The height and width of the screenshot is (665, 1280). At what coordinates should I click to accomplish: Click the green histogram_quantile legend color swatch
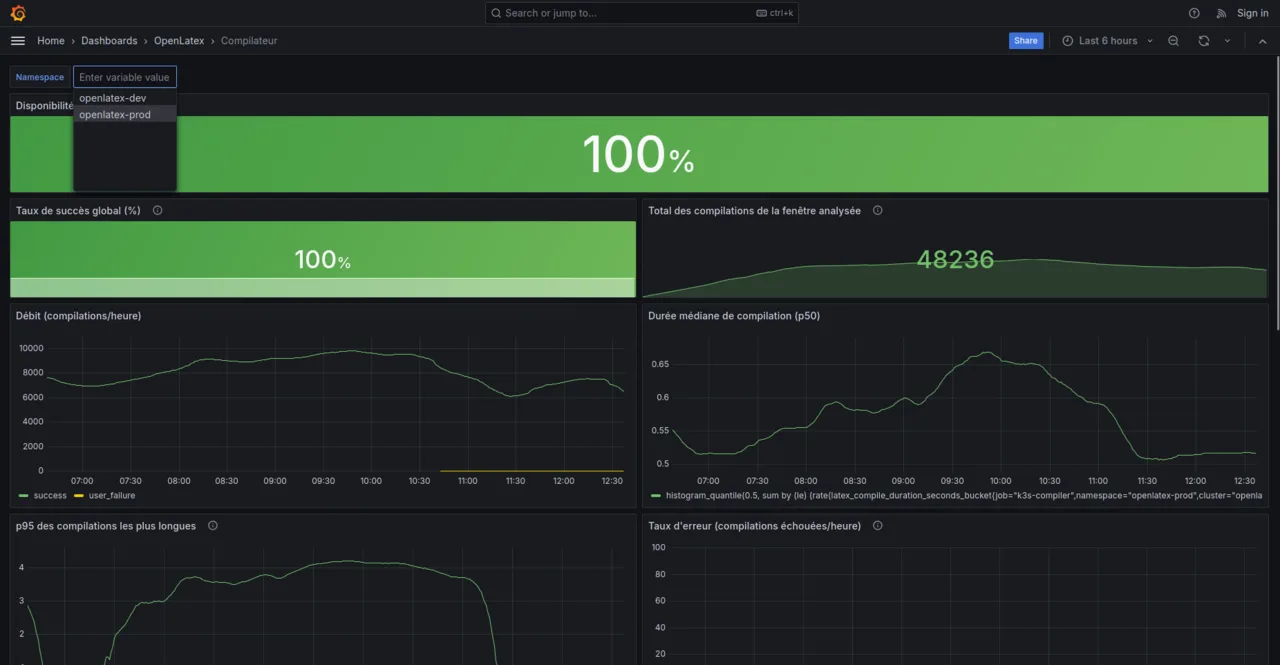coord(656,495)
